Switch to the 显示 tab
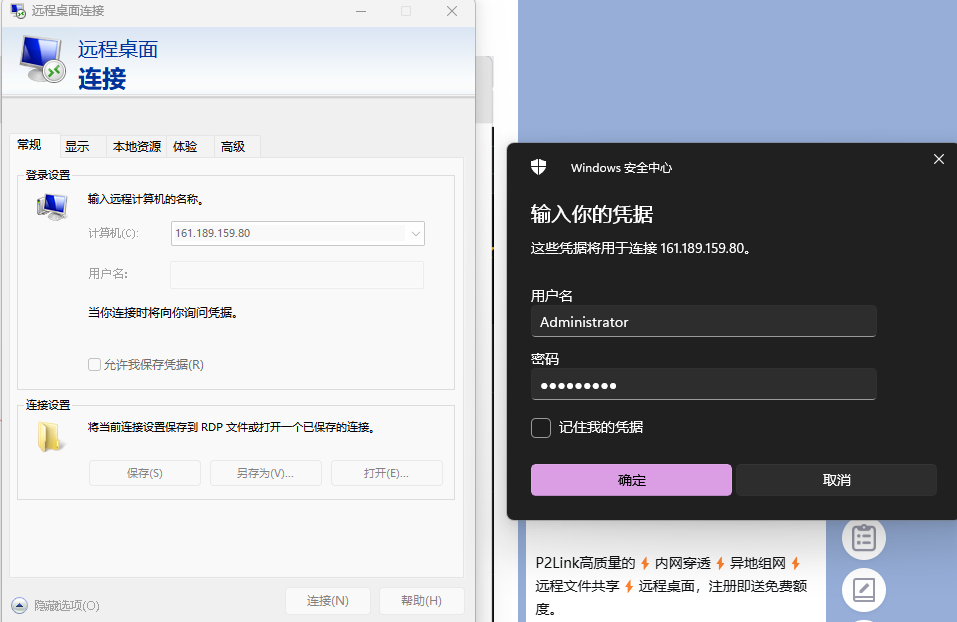This screenshot has width=957, height=622. click(x=78, y=146)
